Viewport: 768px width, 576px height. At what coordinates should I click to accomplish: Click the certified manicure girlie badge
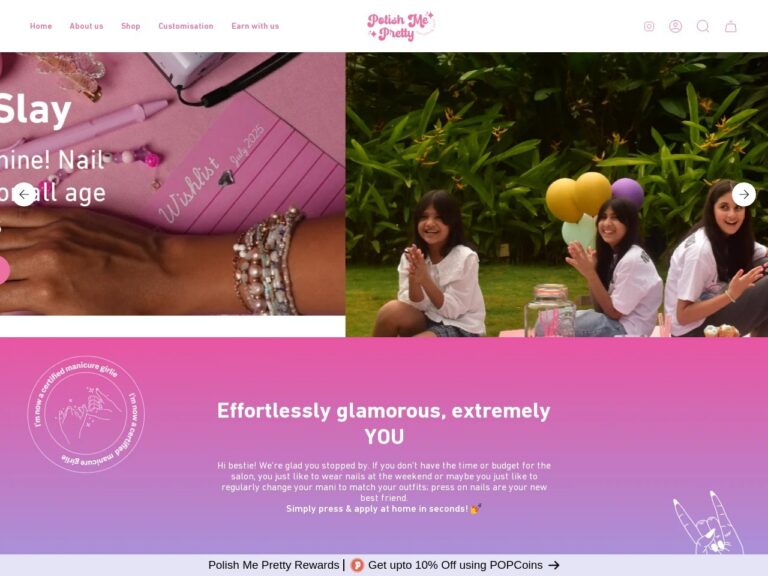(x=86, y=414)
